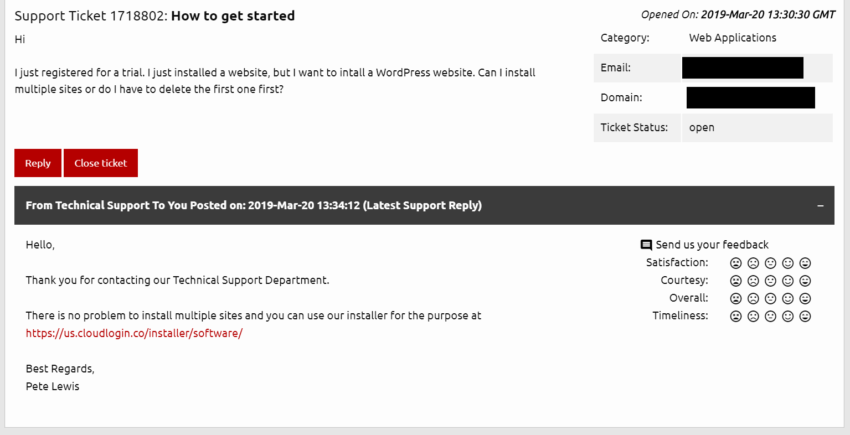Viewport: 850px width, 435px height.
Task: Click the open Ticket Status value
Action: click(x=701, y=128)
